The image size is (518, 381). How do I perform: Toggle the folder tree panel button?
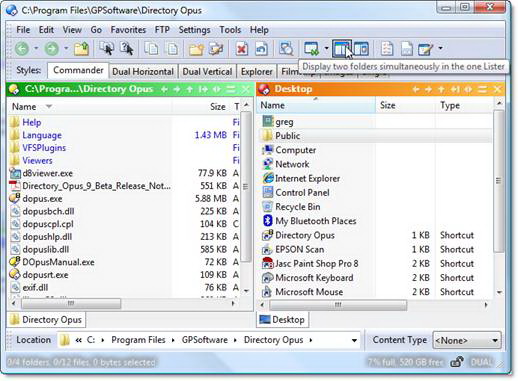(x=361, y=49)
